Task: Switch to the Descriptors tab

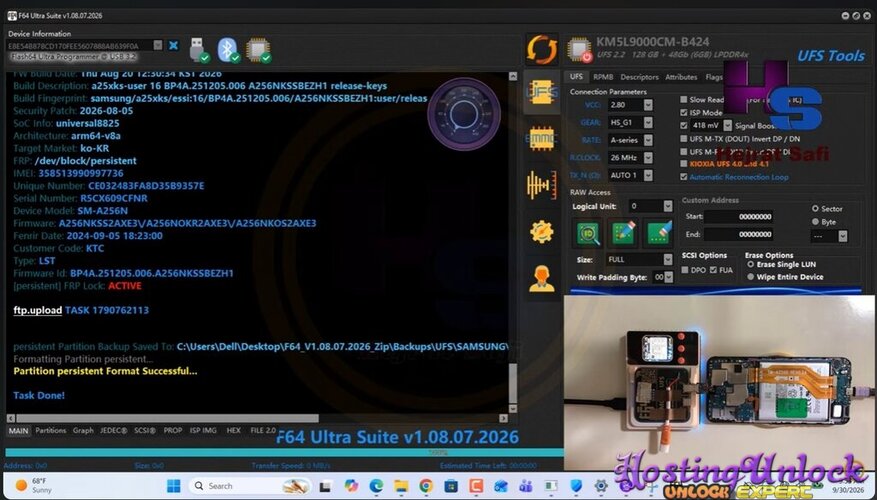Action: [639, 77]
